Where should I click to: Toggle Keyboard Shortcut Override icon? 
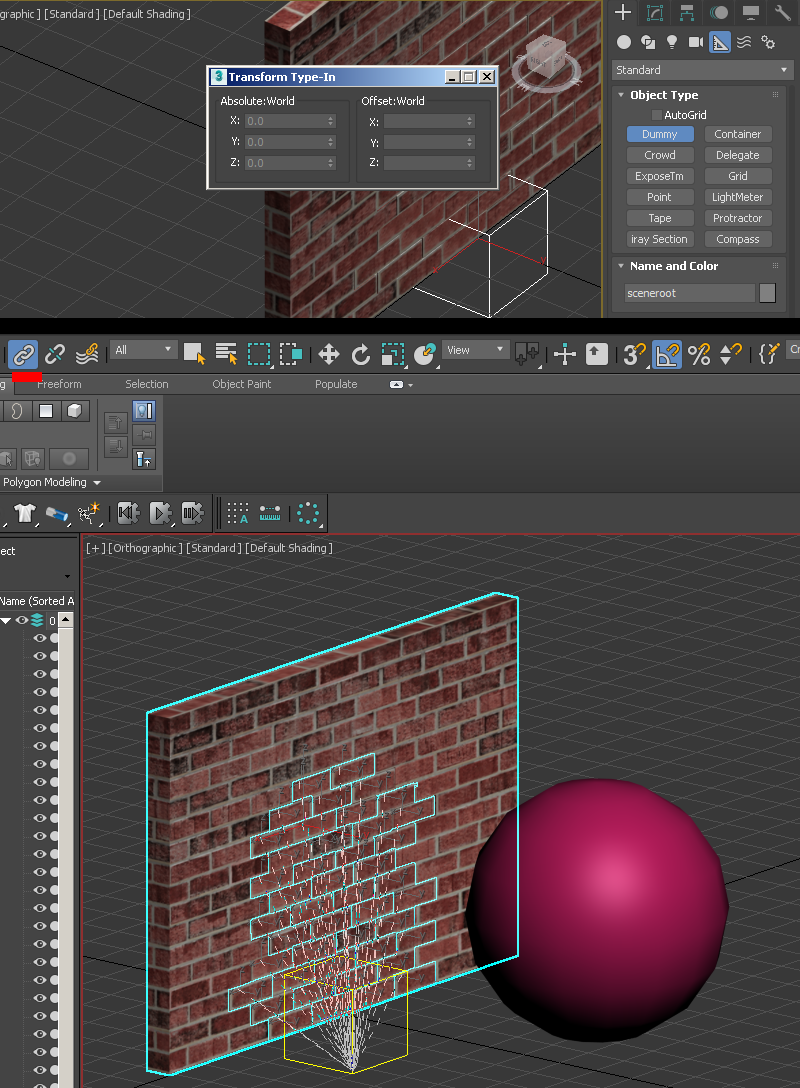pyautogui.click(x=597, y=355)
